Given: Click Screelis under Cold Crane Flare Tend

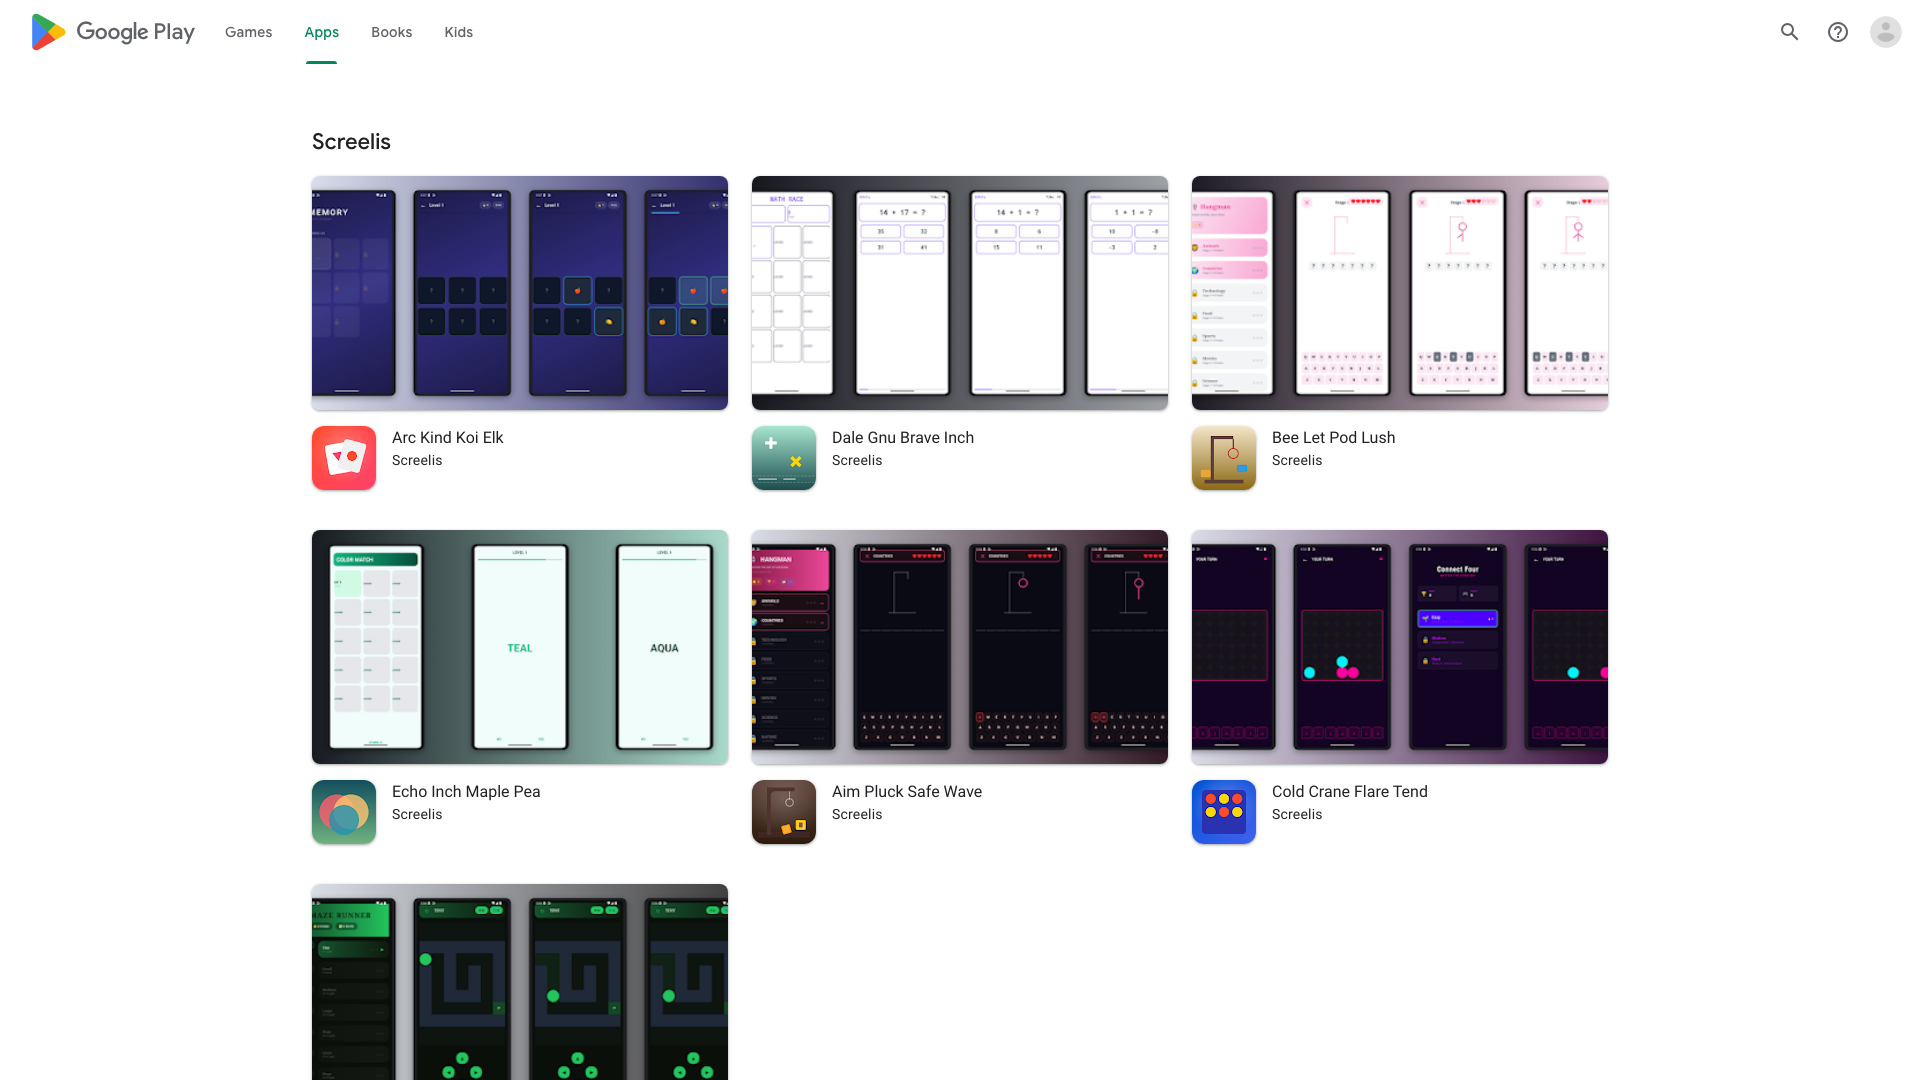Looking at the screenshot, I should (1297, 814).
